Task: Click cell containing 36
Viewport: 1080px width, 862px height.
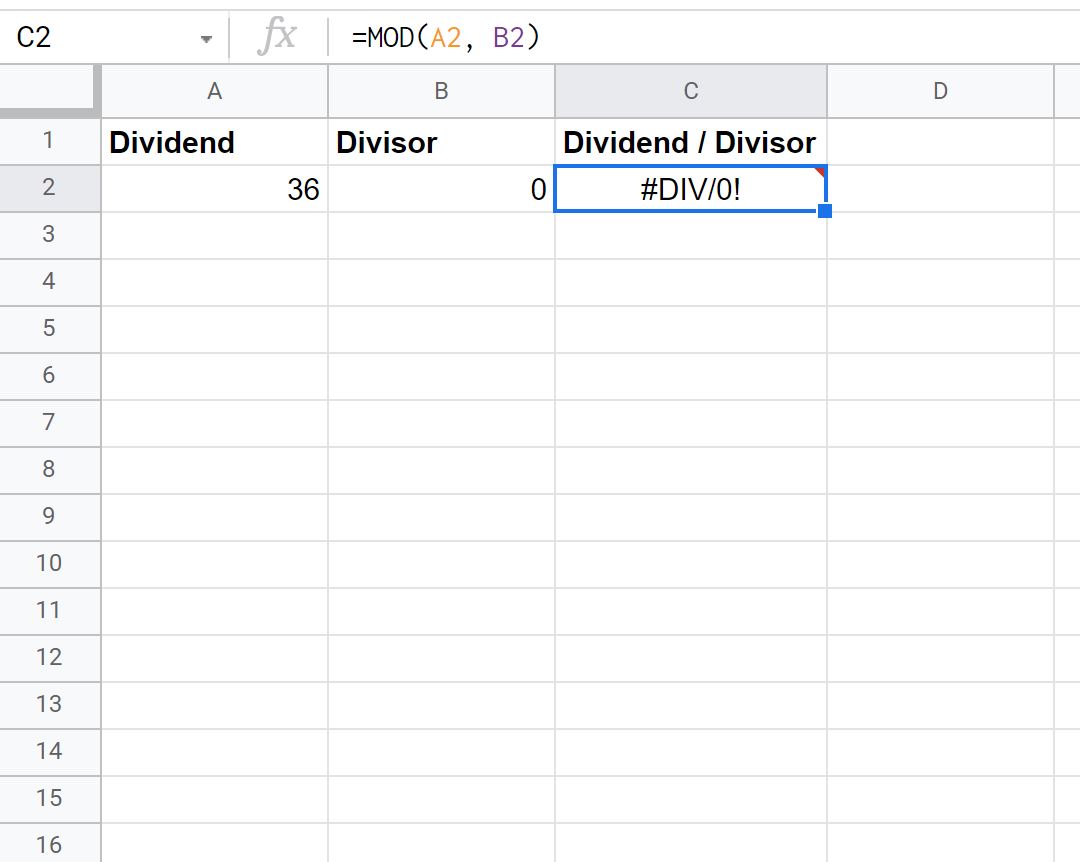Action: [214, 188]
